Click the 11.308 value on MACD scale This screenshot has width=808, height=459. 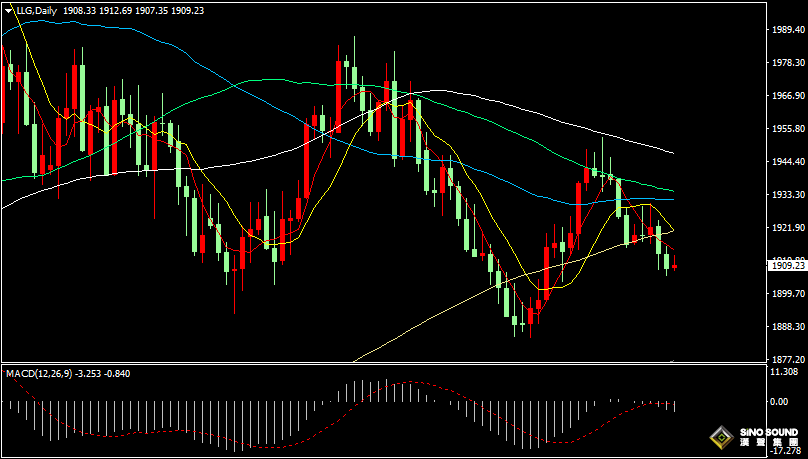(784, 372)
